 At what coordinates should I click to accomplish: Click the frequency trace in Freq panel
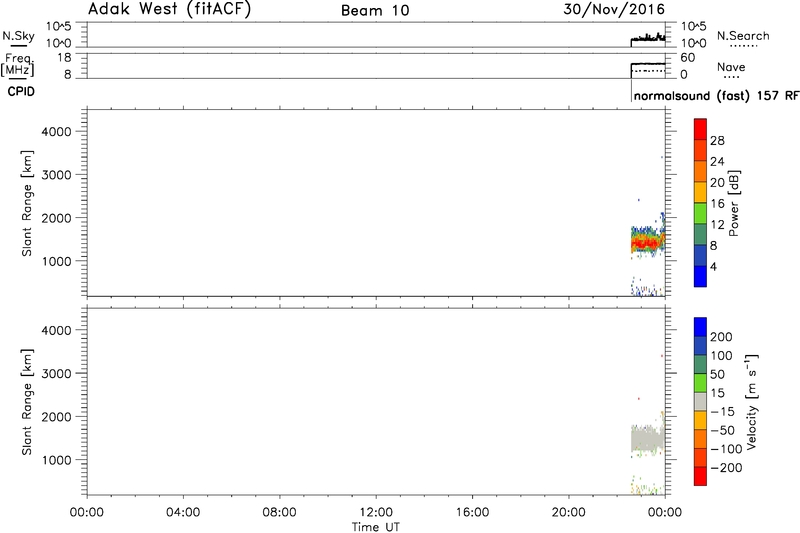click(648, 64)
